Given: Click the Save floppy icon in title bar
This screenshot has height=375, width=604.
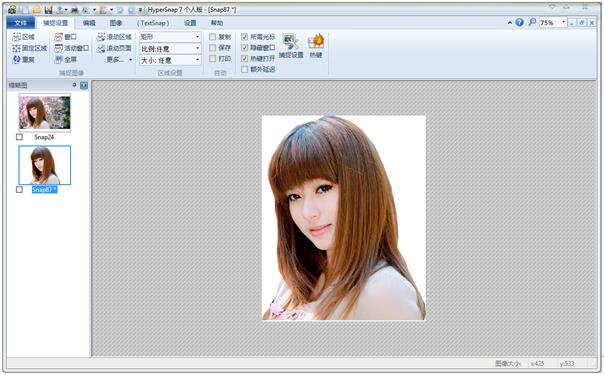Looking at the screenshot, I should pyautogui.click(x=48, y=10).
